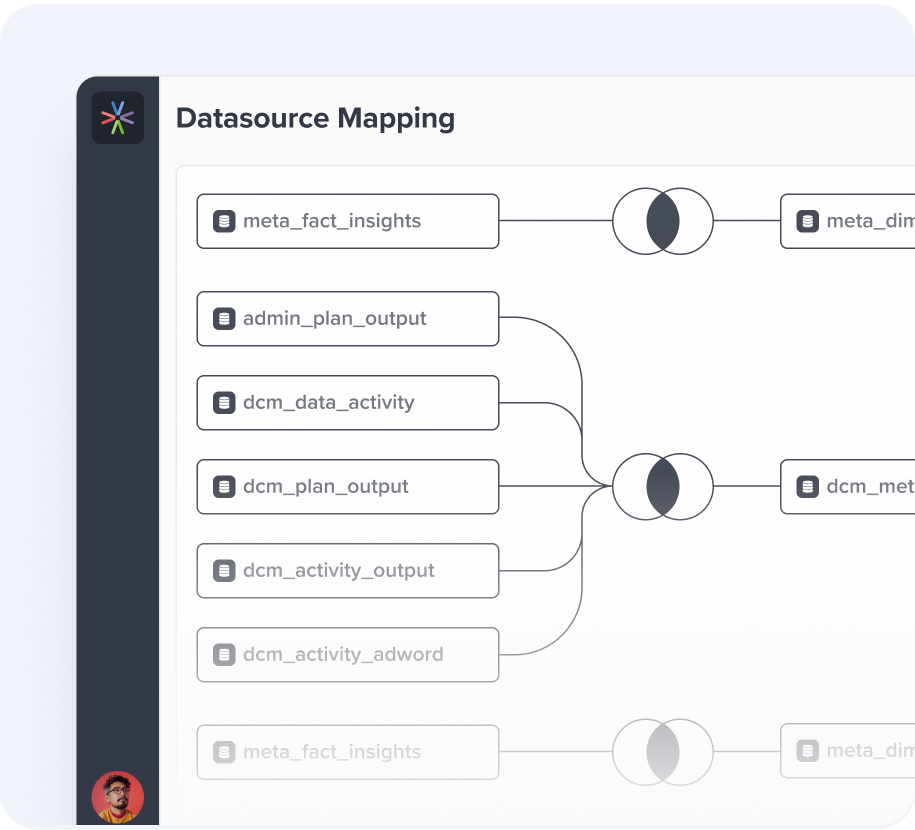Click database icon beside dcm_activity_adword
Viewport: 915px width, 830px height.
(224, 655)
